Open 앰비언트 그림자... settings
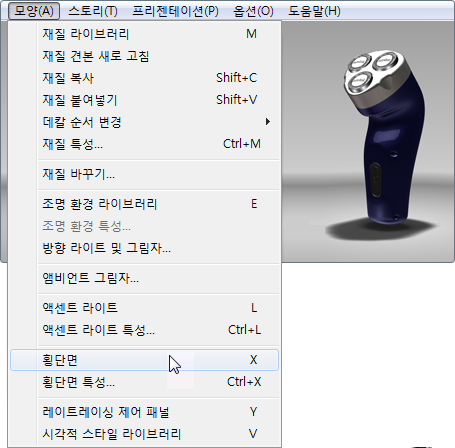 [144, 278]
